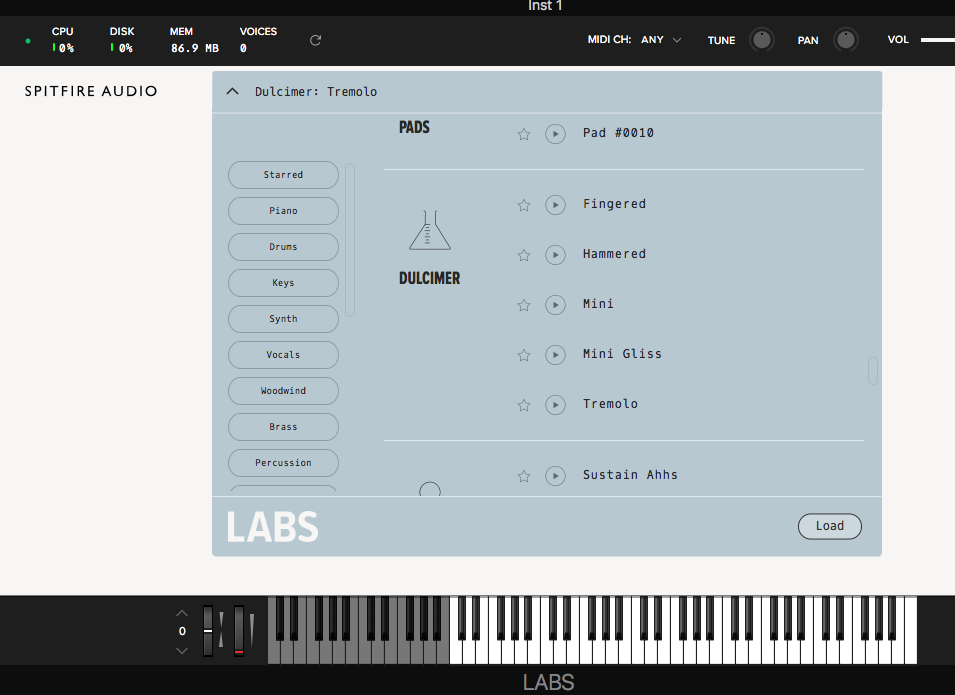
Task: Star the Pad #0010 preset
Action: coord(524,134)
